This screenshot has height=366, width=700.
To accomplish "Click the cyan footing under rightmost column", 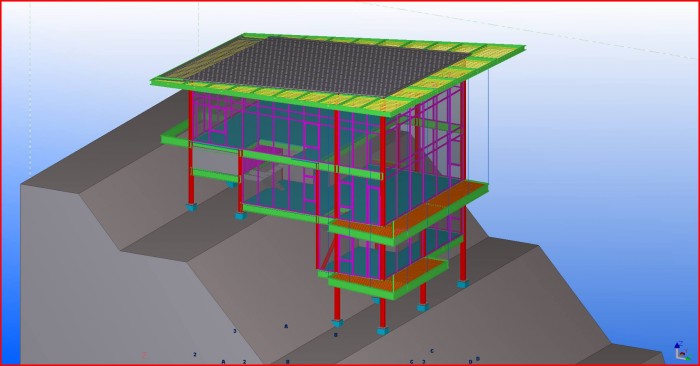I will coord(462,283).
